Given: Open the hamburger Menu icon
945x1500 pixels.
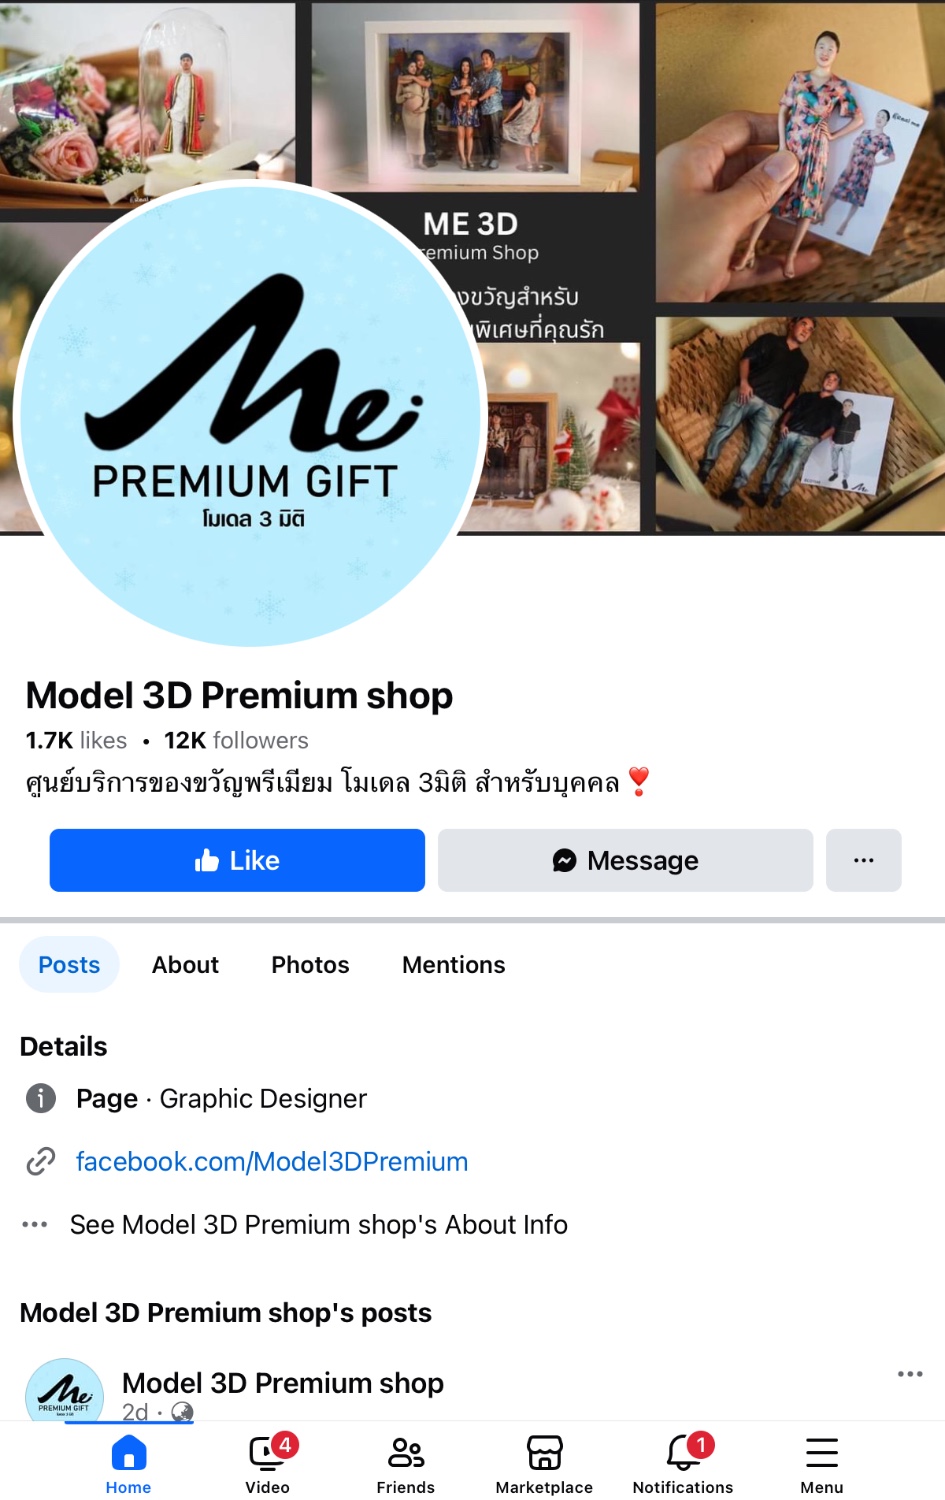Looking at the screenshot, I should pos(822,1452).
